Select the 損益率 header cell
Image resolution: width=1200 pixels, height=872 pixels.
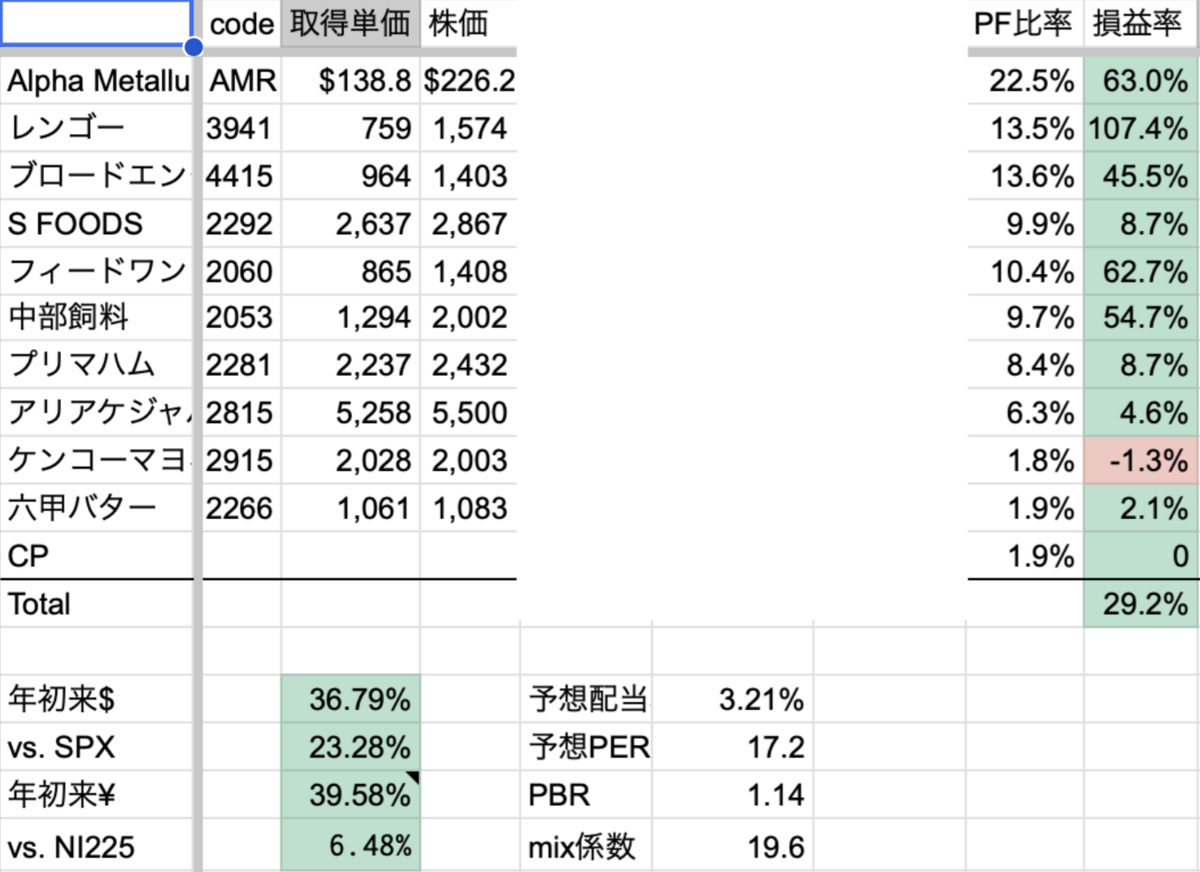click(1141, 24)
